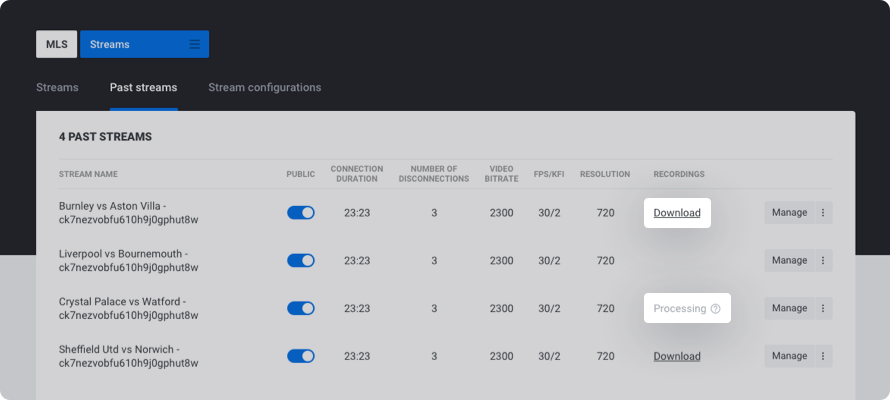Click the MLS organization button
The width and height of the screenshot is (890, 400).
56,44
